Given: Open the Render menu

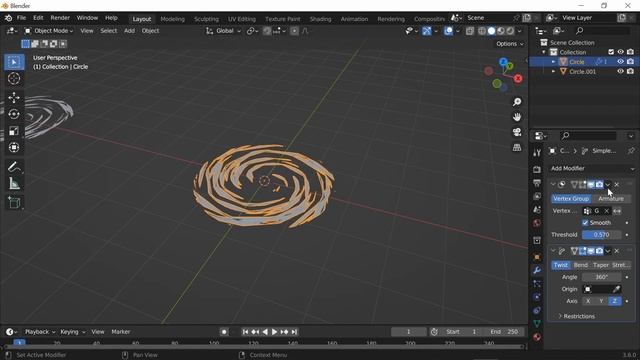Looking at the screenshot, I should [x=60, y=18].
